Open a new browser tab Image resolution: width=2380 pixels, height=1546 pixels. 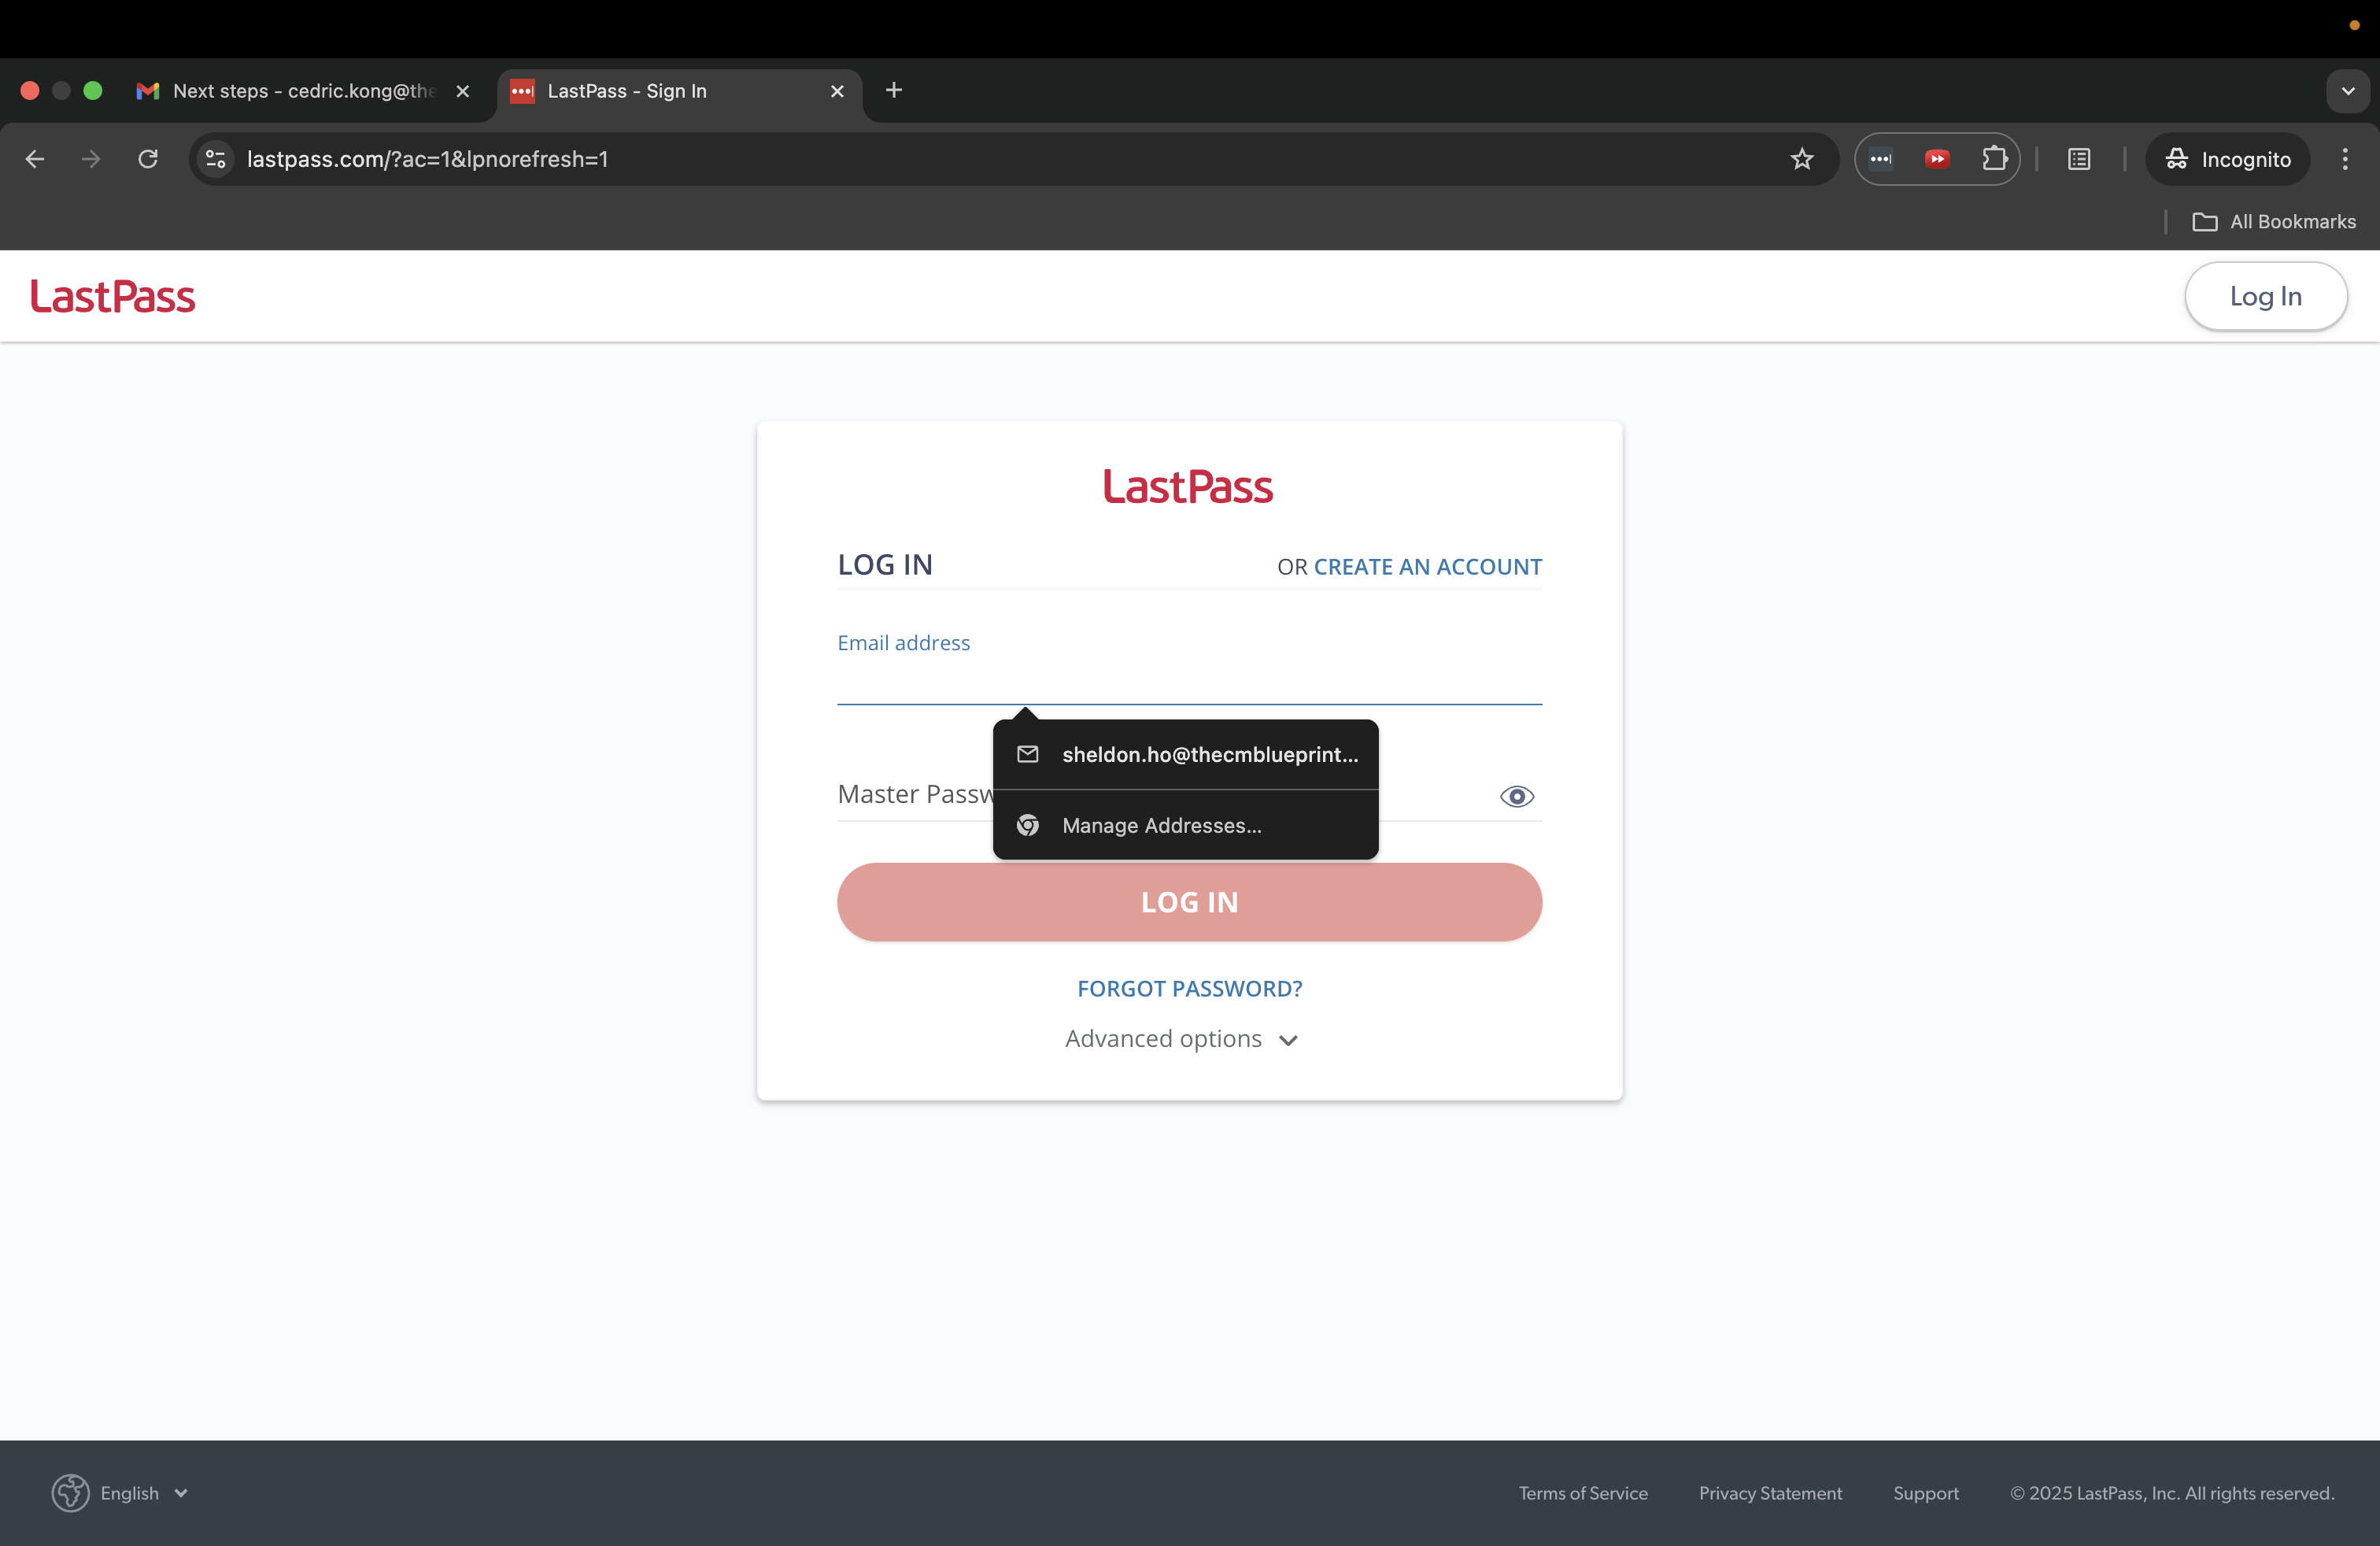(x=894, y=90)
